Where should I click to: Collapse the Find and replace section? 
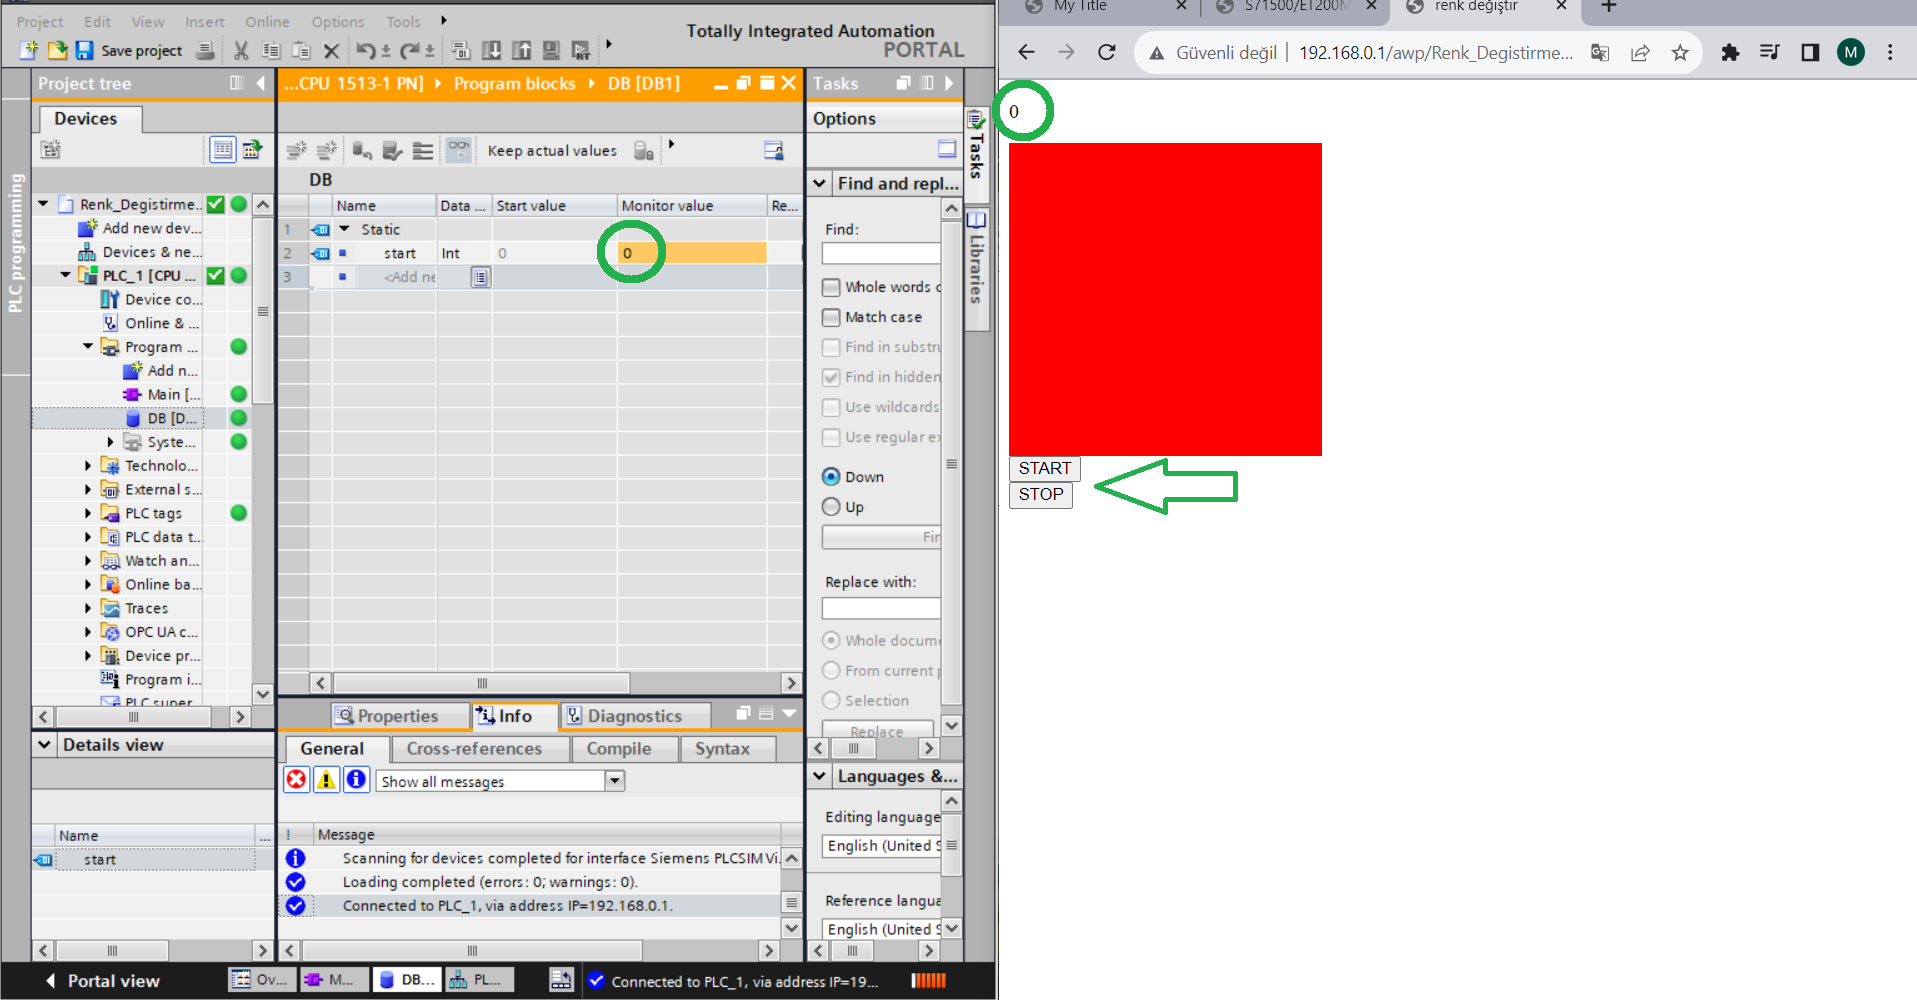[x=820, y=183]
